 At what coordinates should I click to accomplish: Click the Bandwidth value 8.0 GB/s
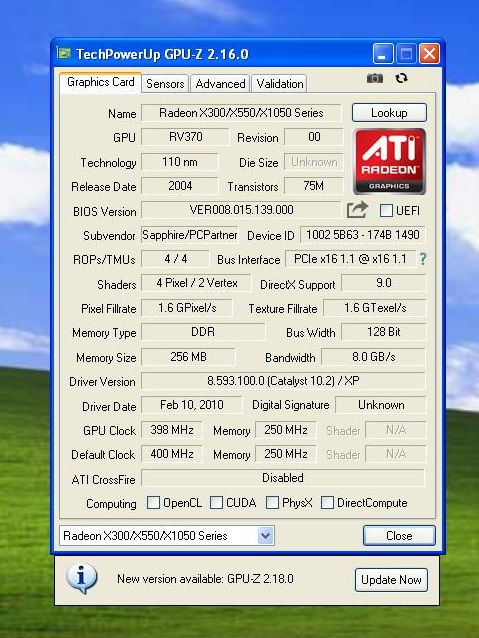[x=373, y=357]
